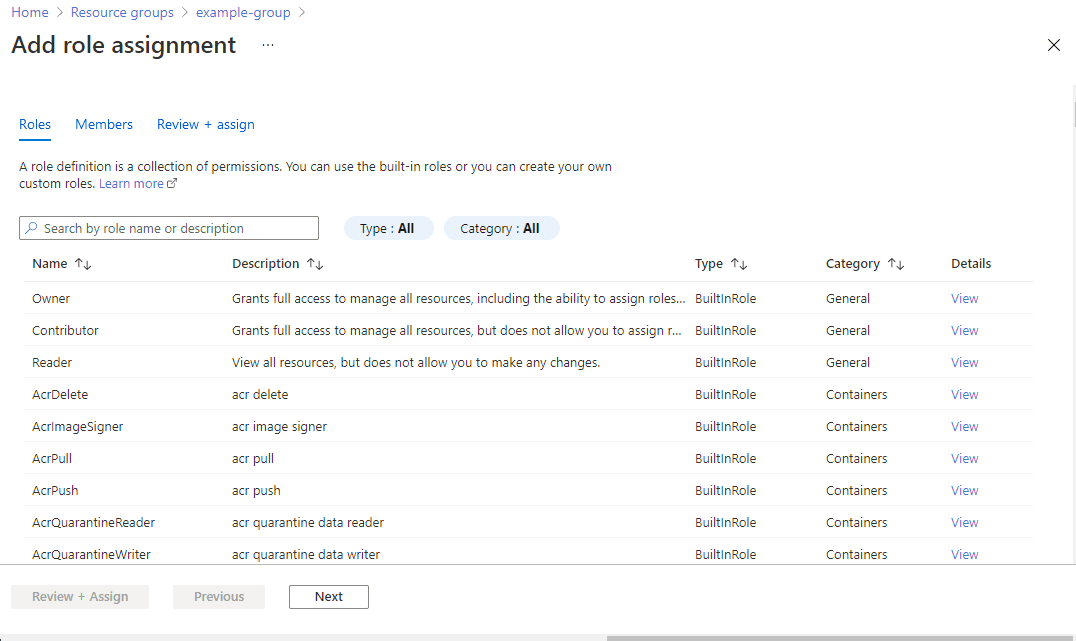
Task: Open example-group breadcrumb link
Action: tap(243, 12)
